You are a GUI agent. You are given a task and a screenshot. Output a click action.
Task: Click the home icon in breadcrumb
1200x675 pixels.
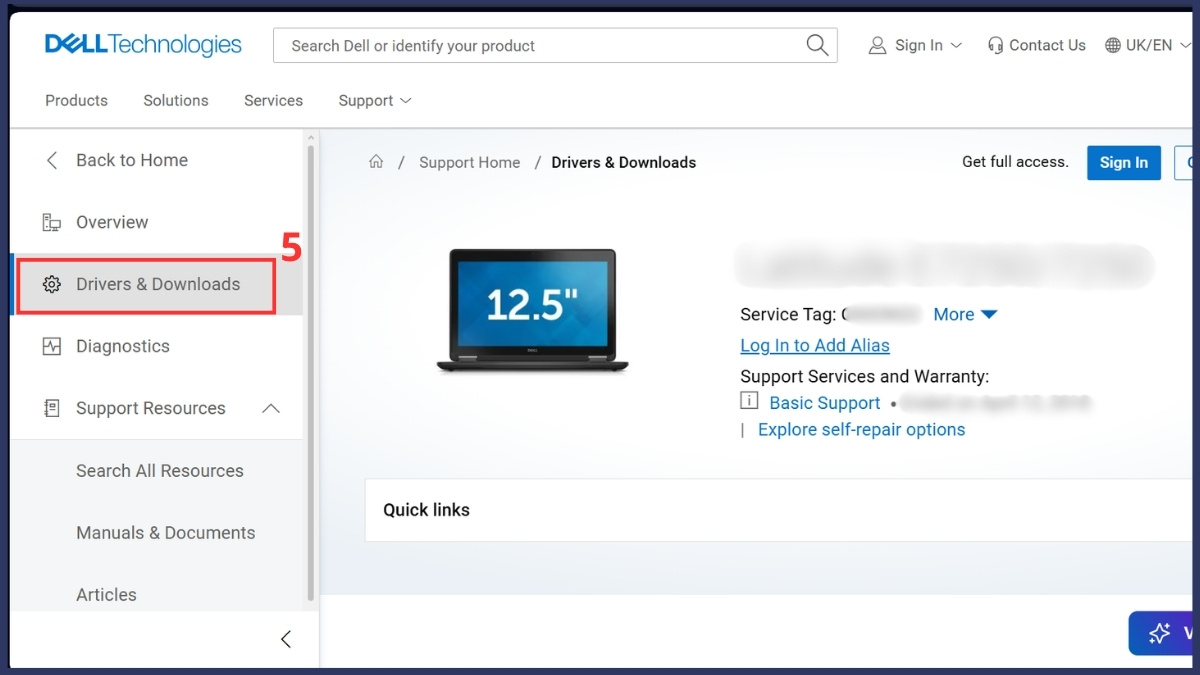pos(376,162)
